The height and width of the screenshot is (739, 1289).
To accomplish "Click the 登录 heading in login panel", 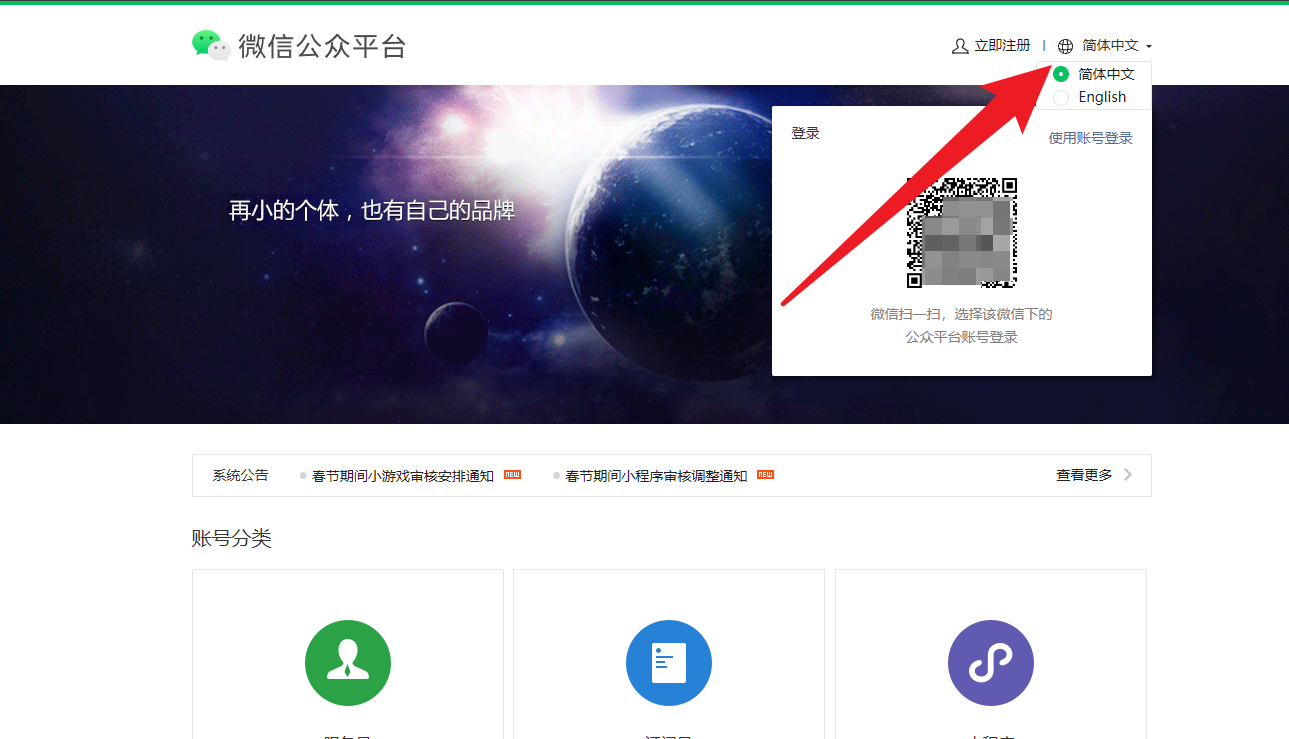I will (x=805, y=133).
